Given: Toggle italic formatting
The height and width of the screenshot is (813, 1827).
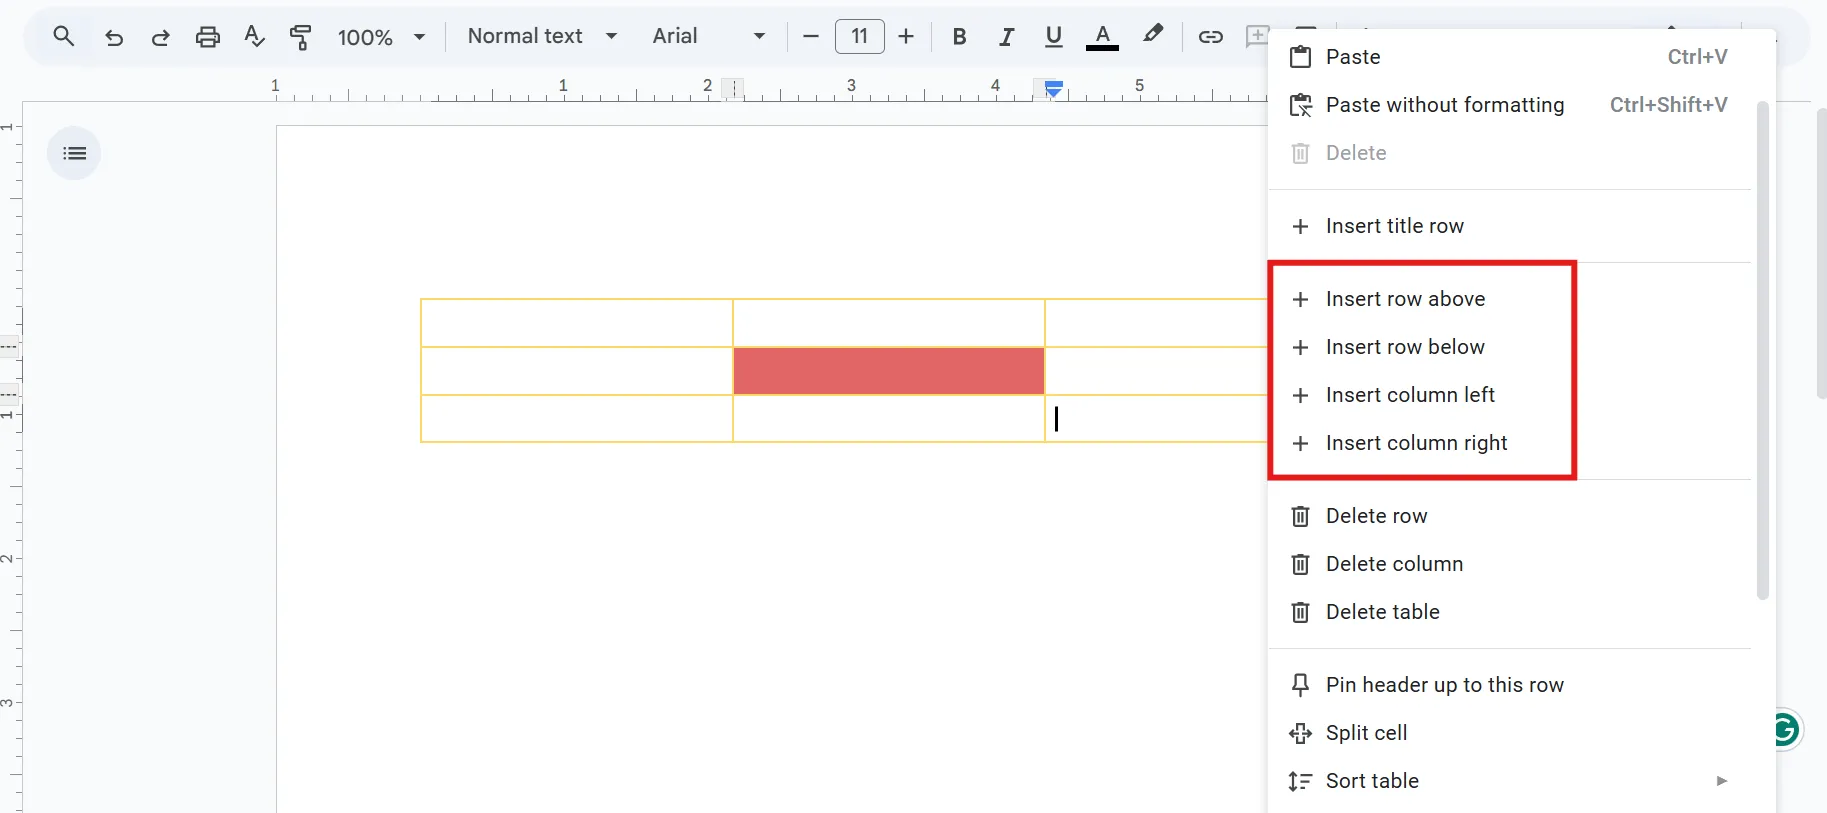Looking at the screenshot, I should pos(1006,37).
